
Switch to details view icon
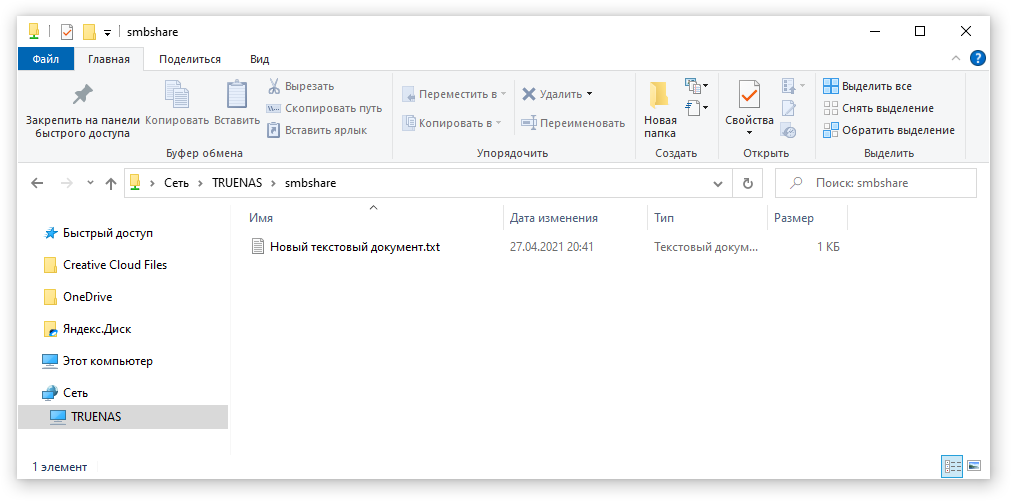point(952,466)
